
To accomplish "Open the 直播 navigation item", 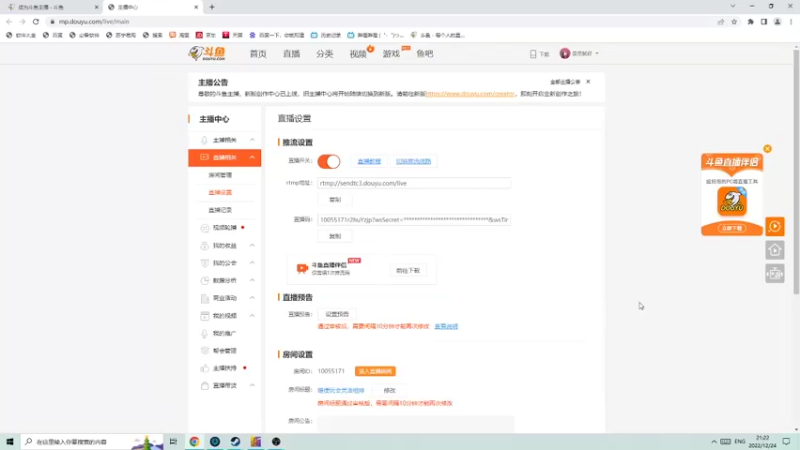I will (x=291, y=54).
